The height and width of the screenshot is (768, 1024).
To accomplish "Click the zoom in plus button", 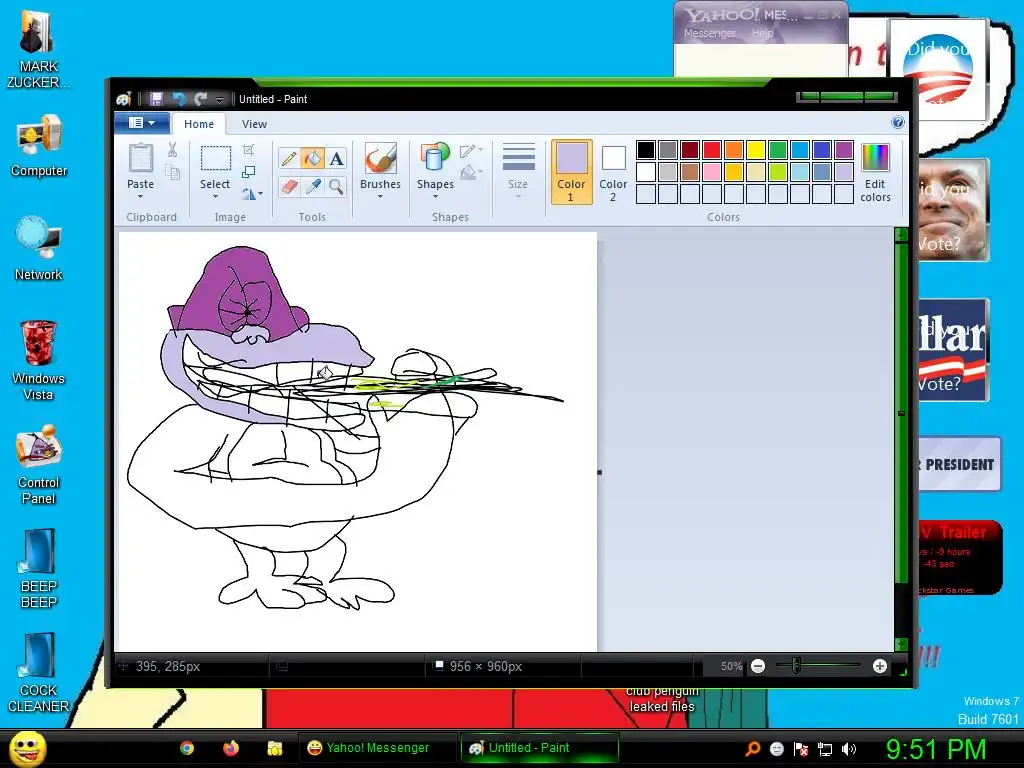I will click(x=880, y=666).
